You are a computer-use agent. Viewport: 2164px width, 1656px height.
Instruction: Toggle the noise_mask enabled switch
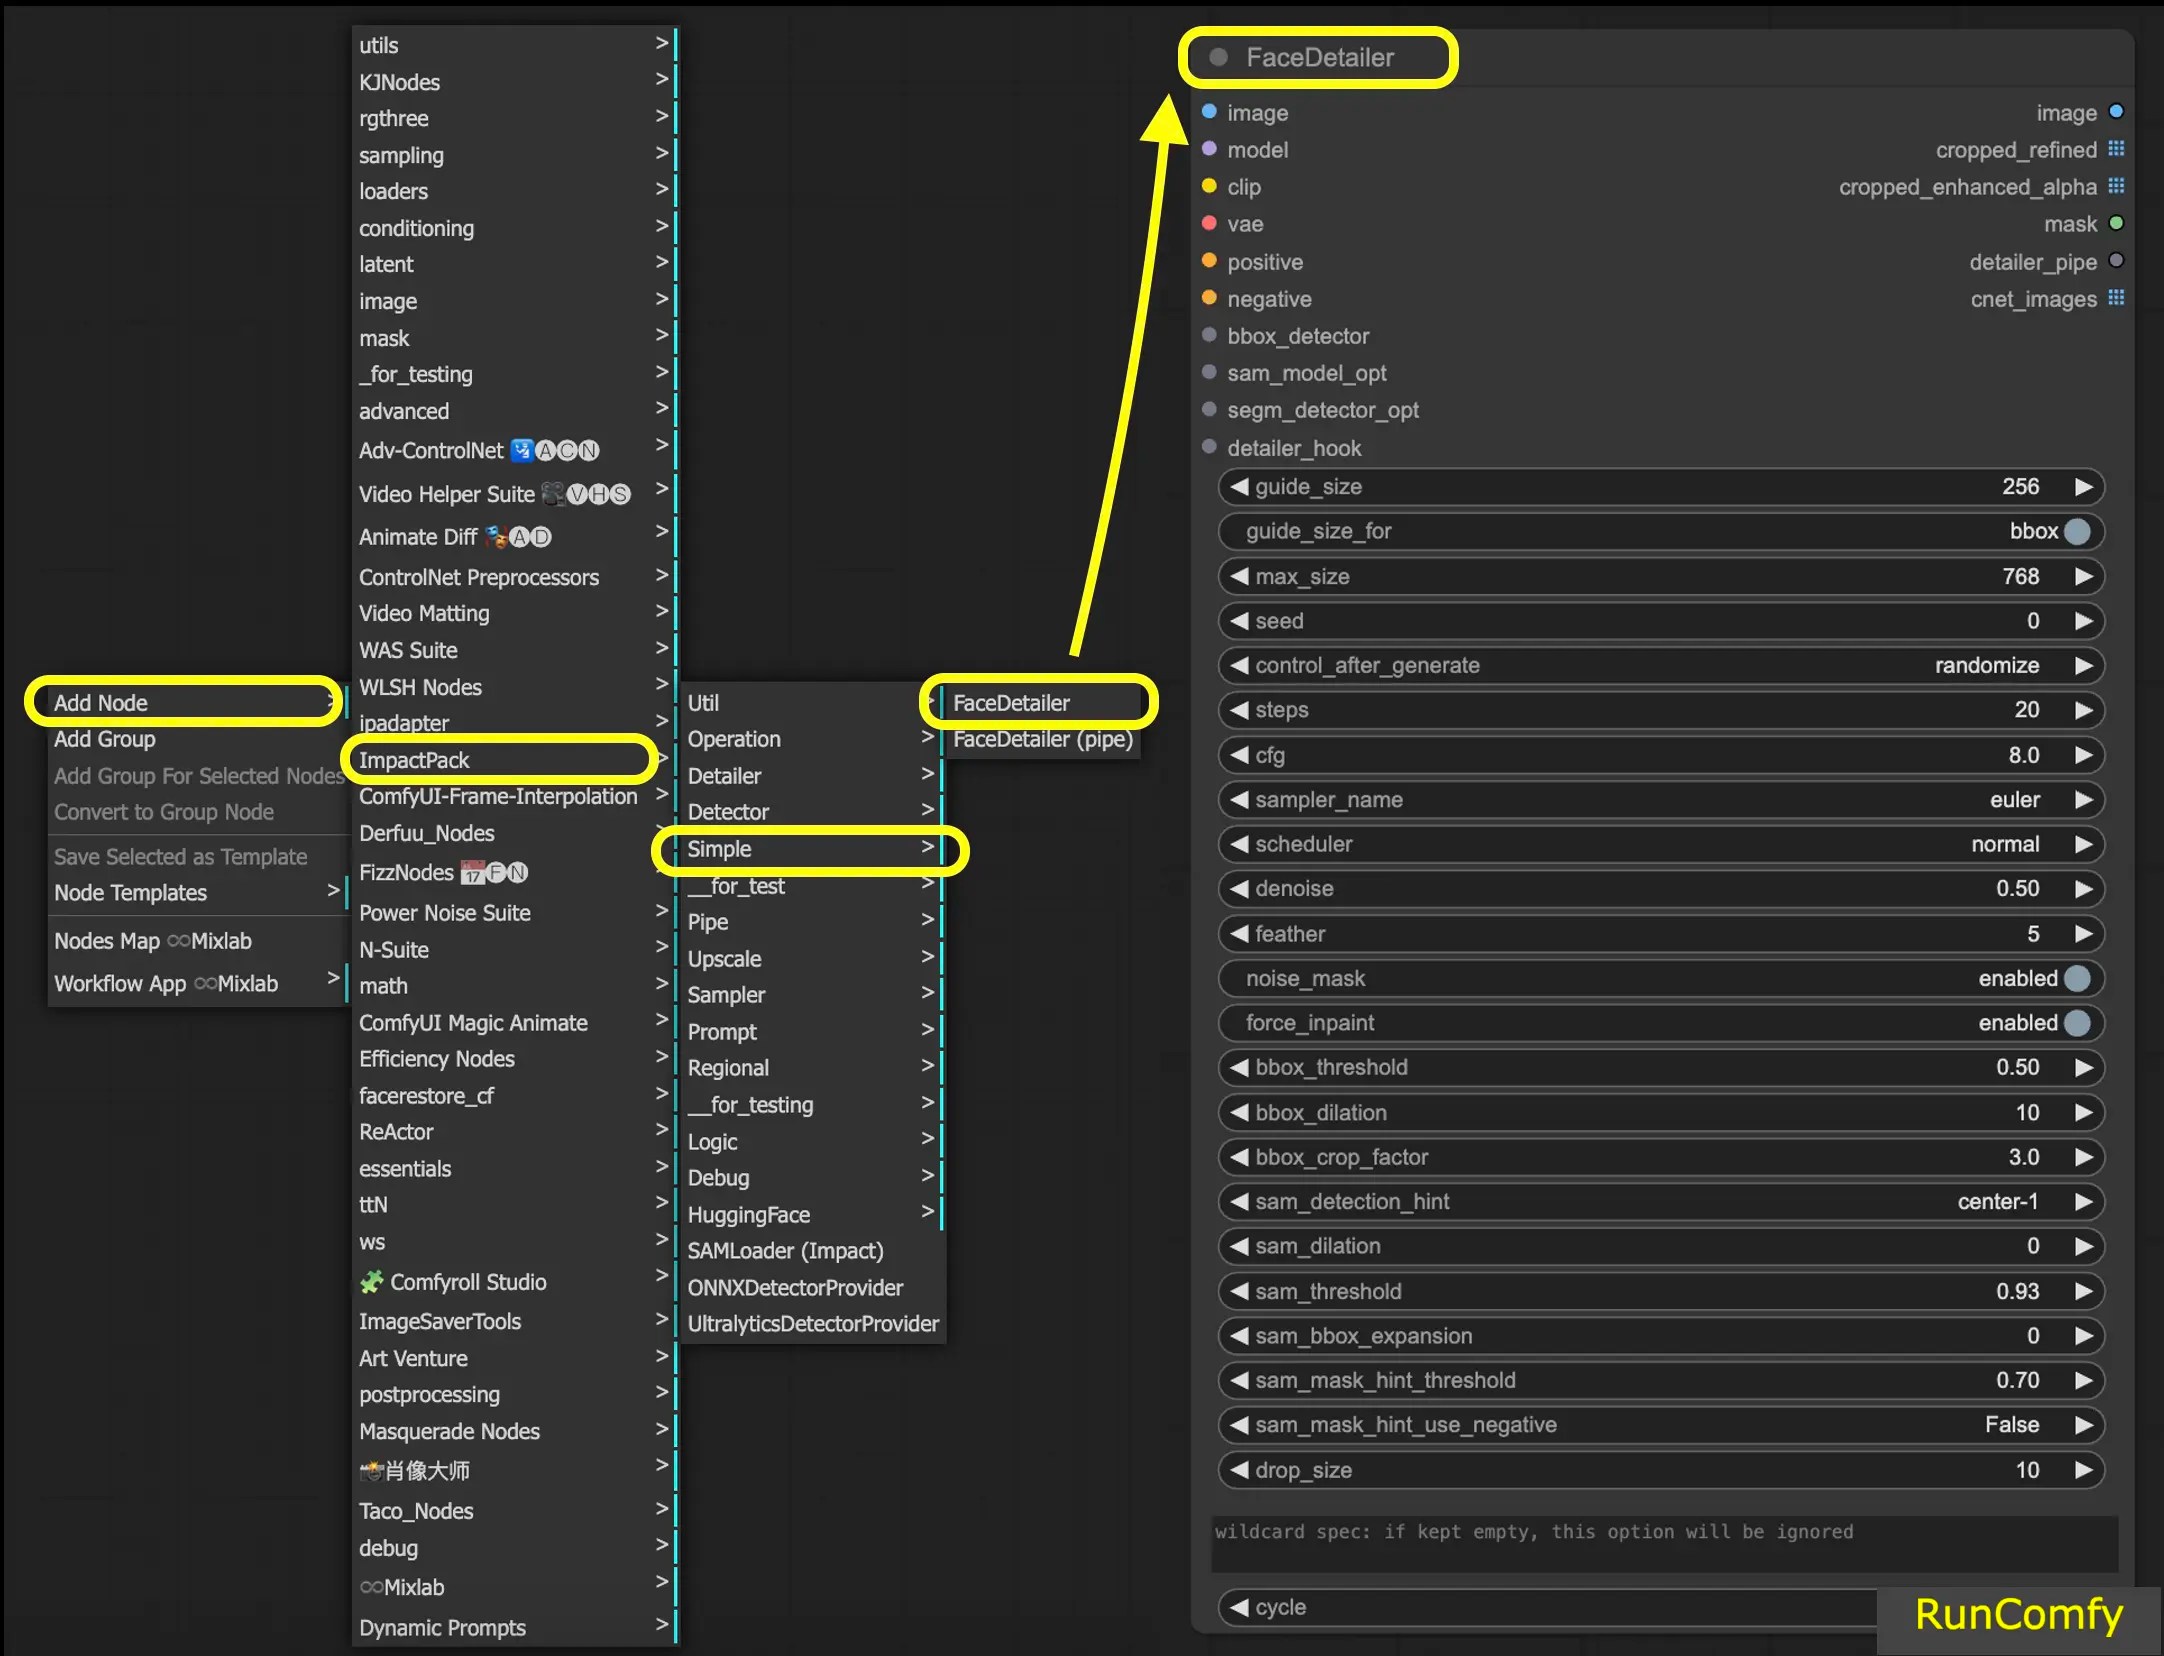pyautogui.click(x=2076, y=978)
